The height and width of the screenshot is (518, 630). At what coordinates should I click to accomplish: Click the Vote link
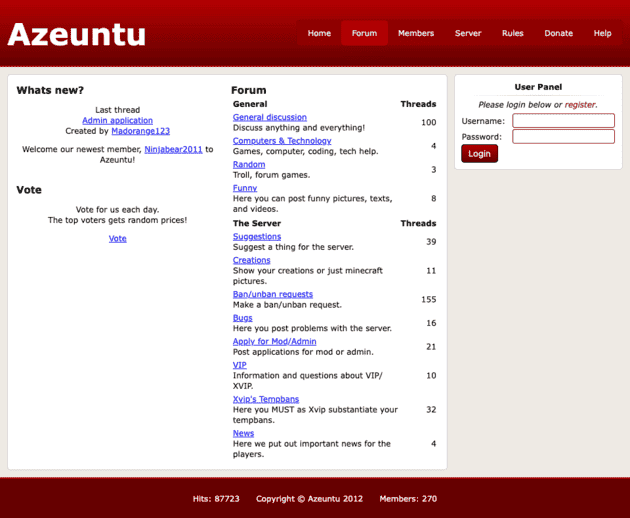point(117,238)
